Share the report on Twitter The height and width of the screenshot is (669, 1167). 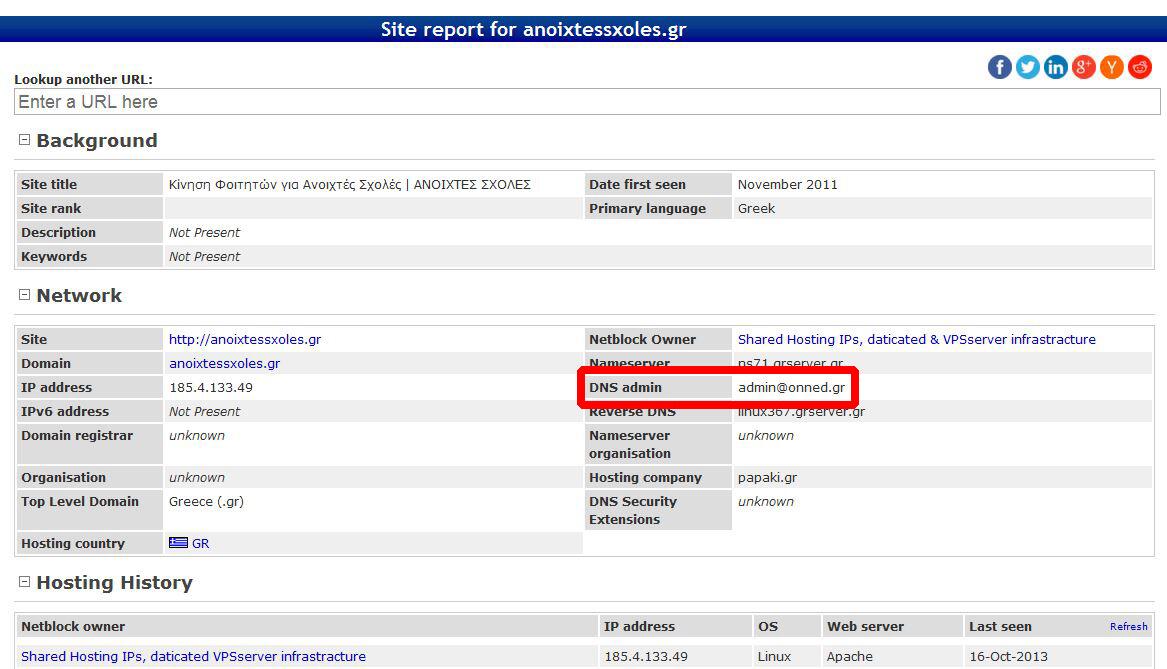point(1028,67)
